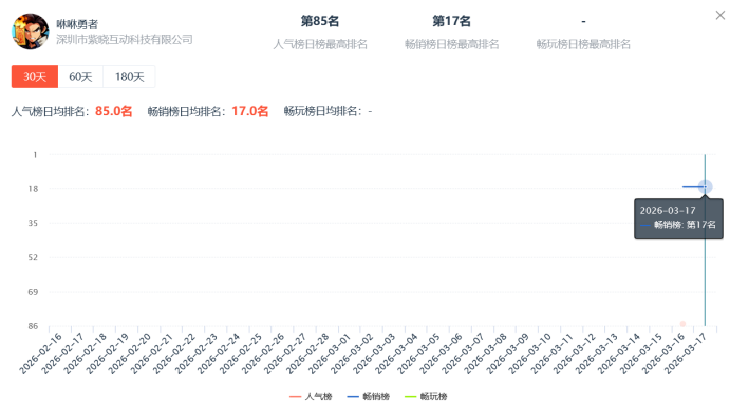Select the 30天 time range tab
Image resolution: width=730 pixels, height=408 pixels.
(x=35, y=77)
